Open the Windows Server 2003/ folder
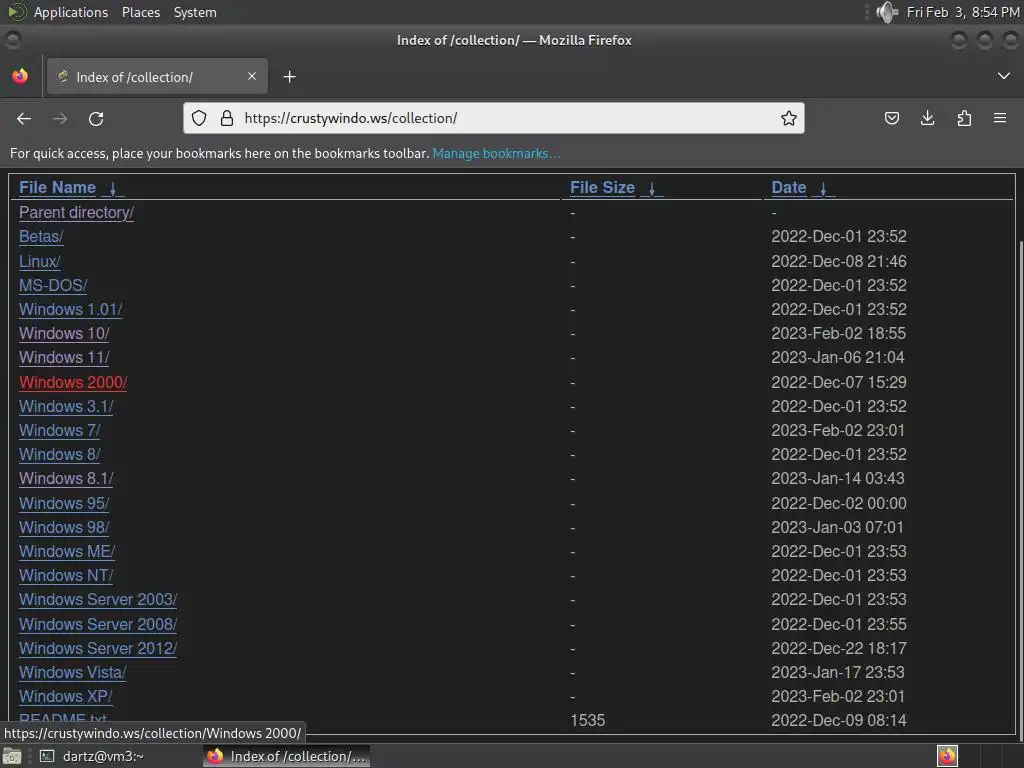This screenshot has height=768, width=1024. point(98,599)
